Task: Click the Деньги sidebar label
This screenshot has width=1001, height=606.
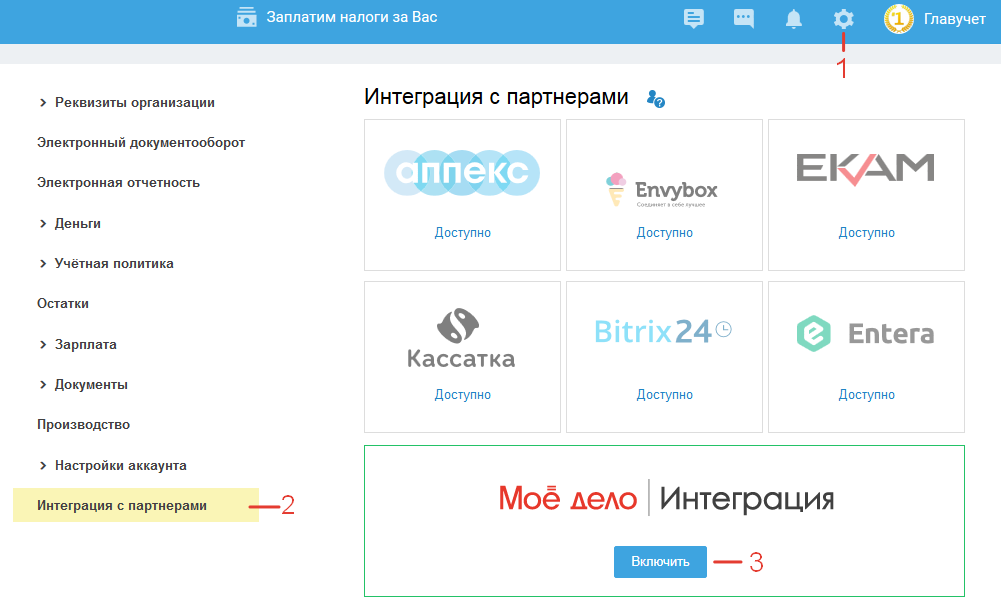Action: point(78,223)
